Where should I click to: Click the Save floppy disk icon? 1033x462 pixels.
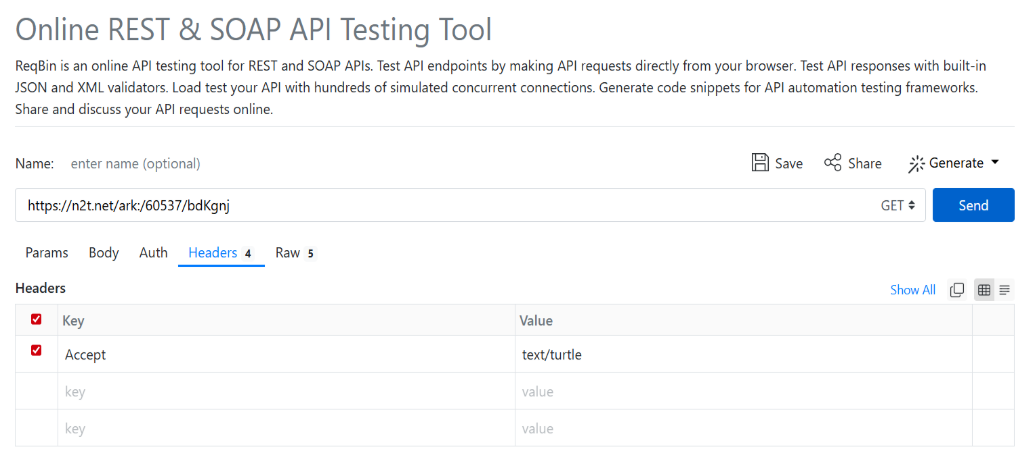[x=760, y=163]
